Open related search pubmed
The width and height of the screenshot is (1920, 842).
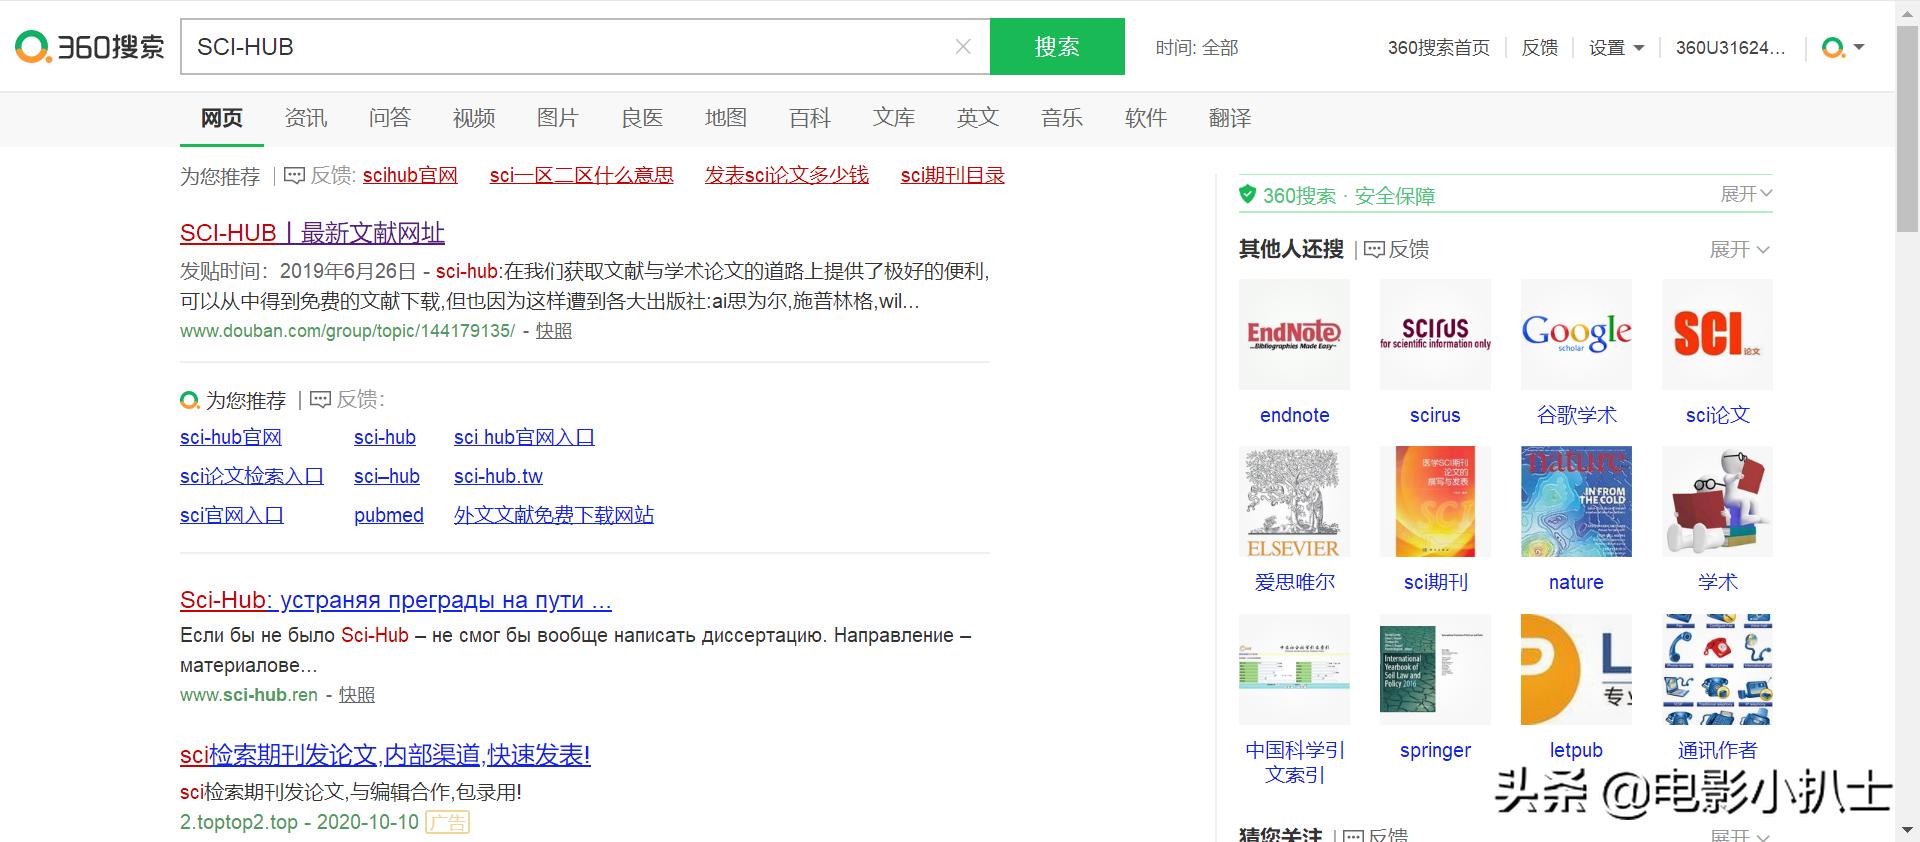coord(389,515)
